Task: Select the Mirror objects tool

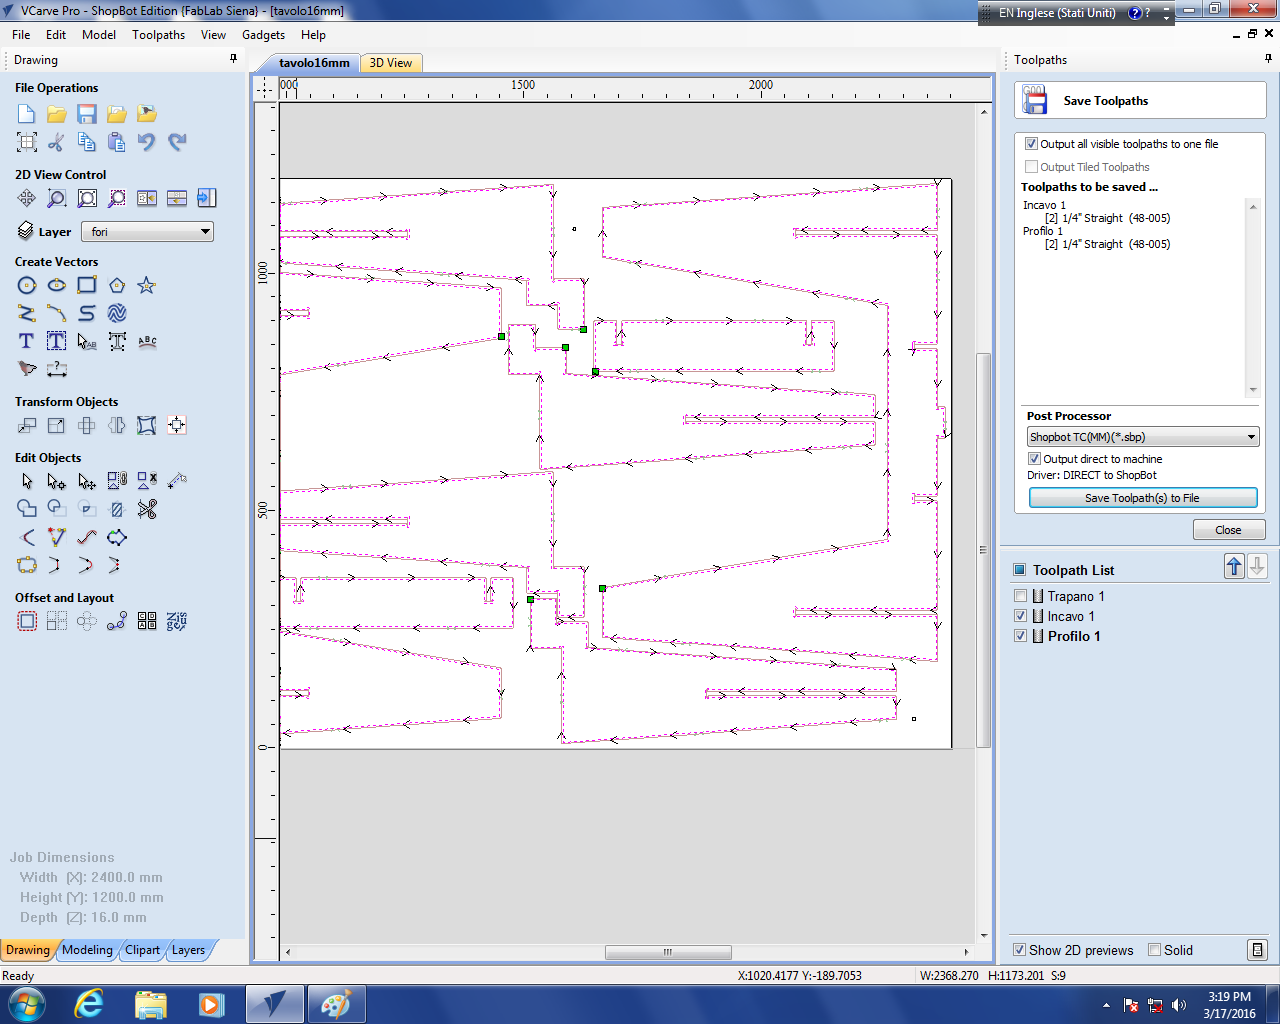Action: (x=117, y=425)
